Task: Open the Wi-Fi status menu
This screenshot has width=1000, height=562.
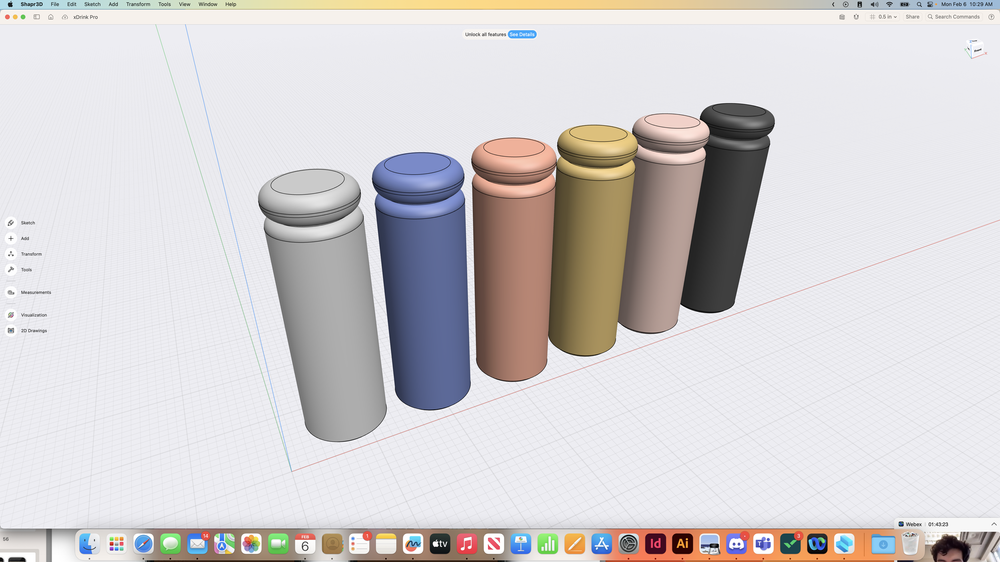Action: (889, 4)
